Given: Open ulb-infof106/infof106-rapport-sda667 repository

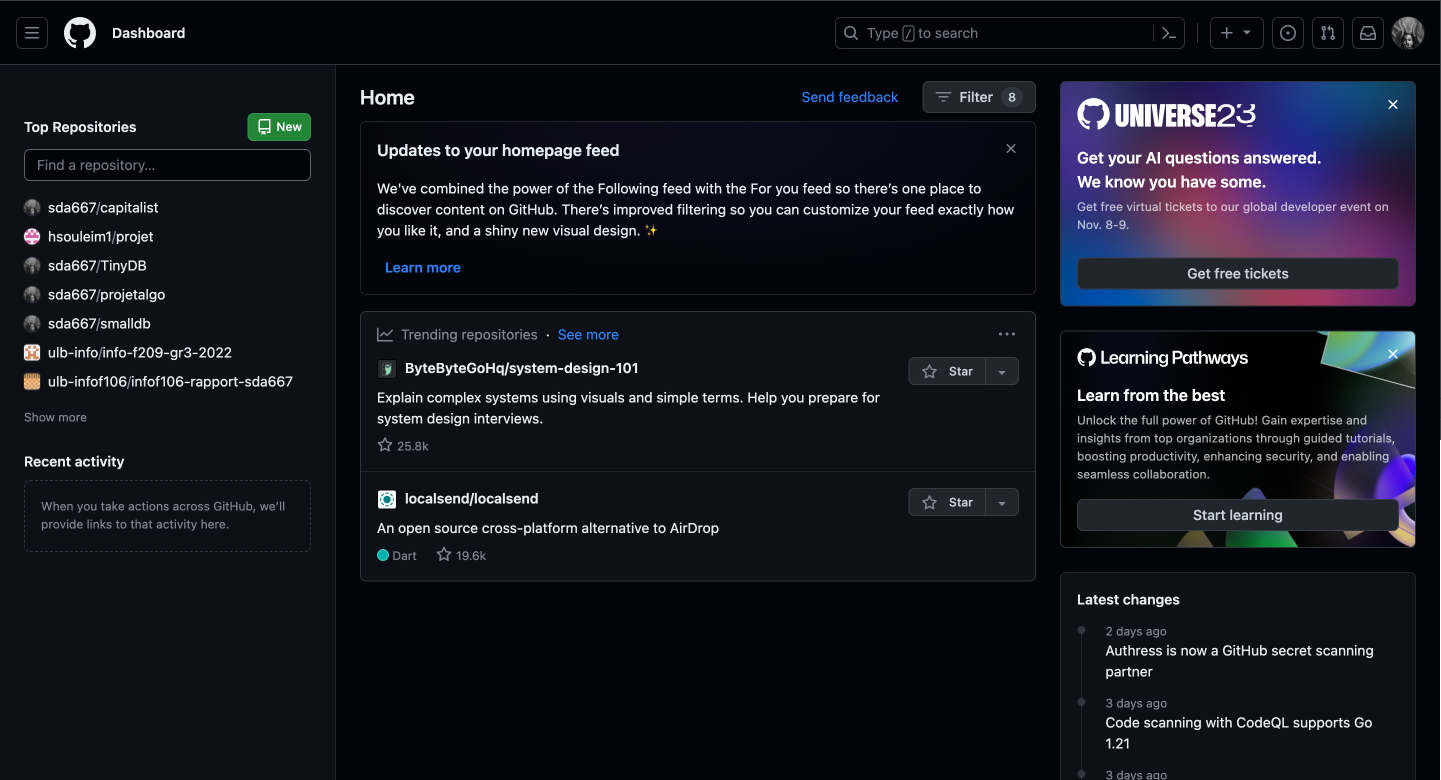Looking at the screenshot, I should point(170,382).
